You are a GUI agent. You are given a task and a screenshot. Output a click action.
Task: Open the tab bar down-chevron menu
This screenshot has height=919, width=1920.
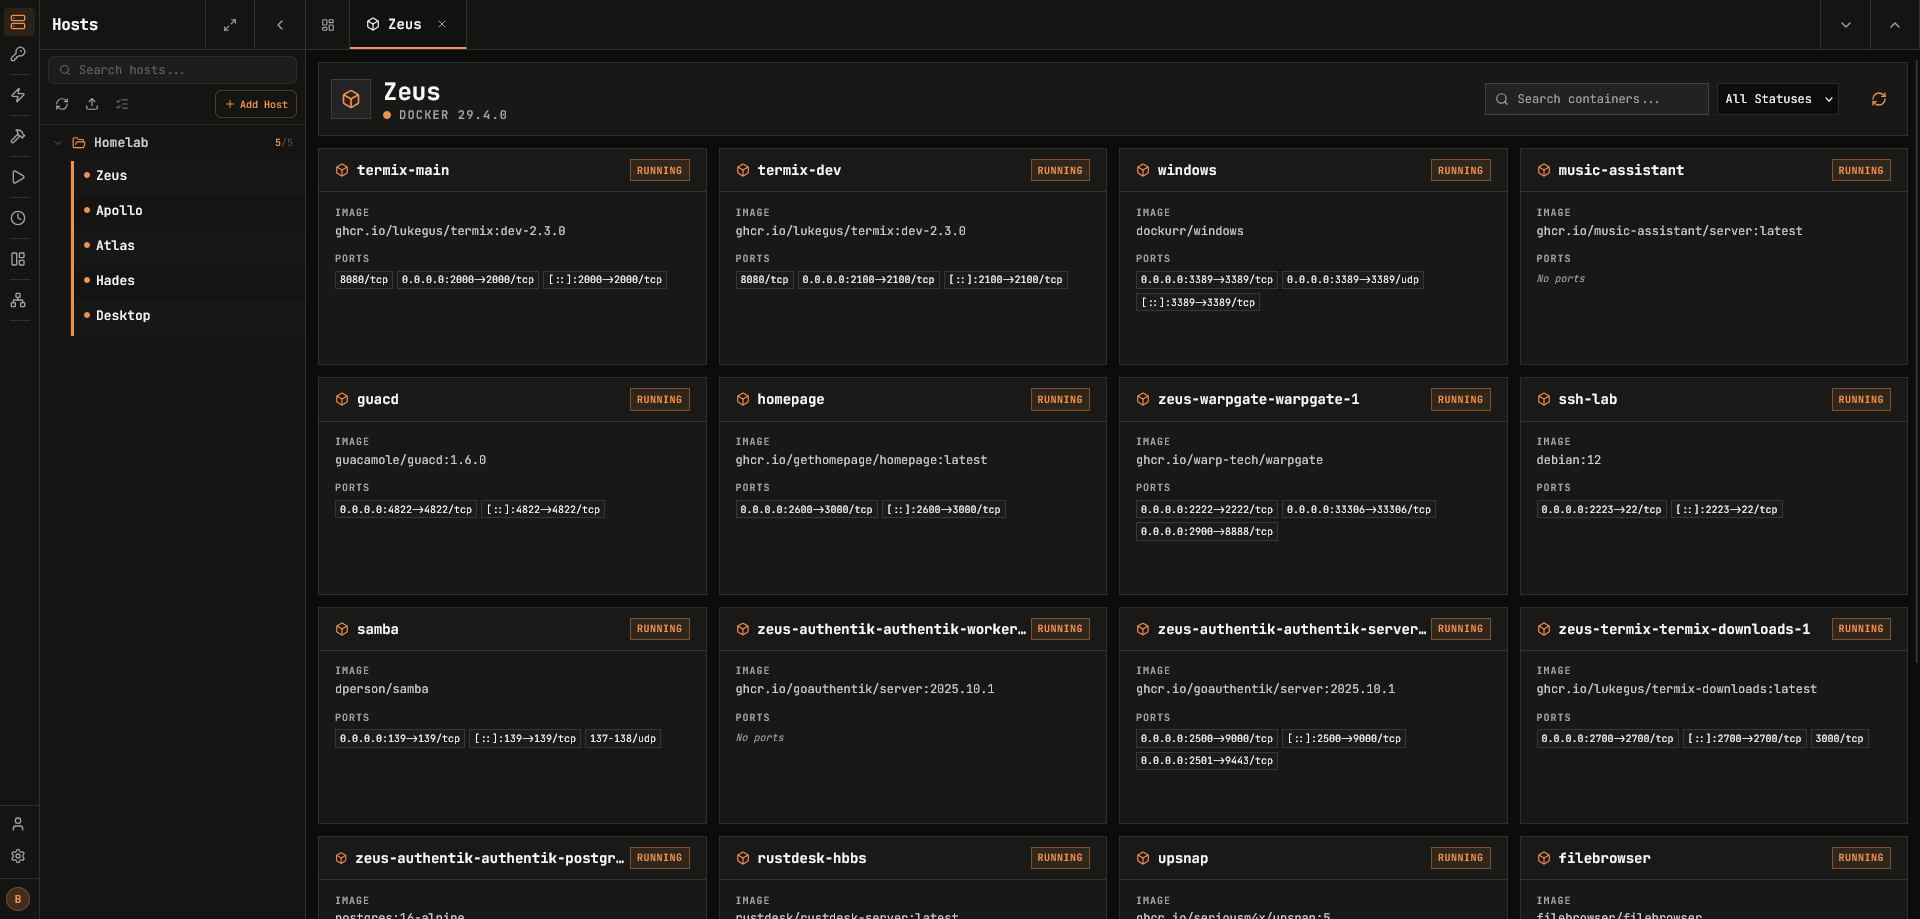(x=1846, y=25)
